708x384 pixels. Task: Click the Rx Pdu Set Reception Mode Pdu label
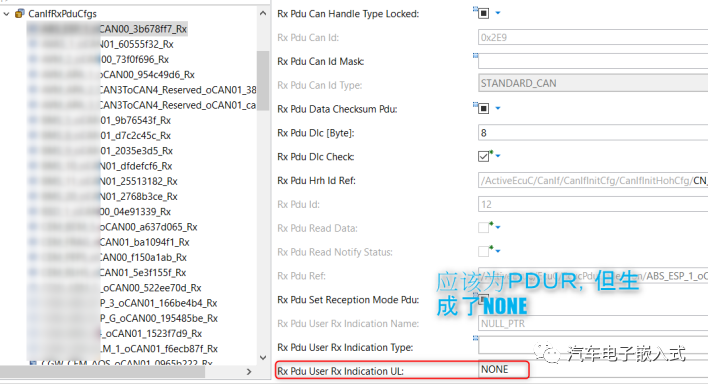[x=348, y=300]
